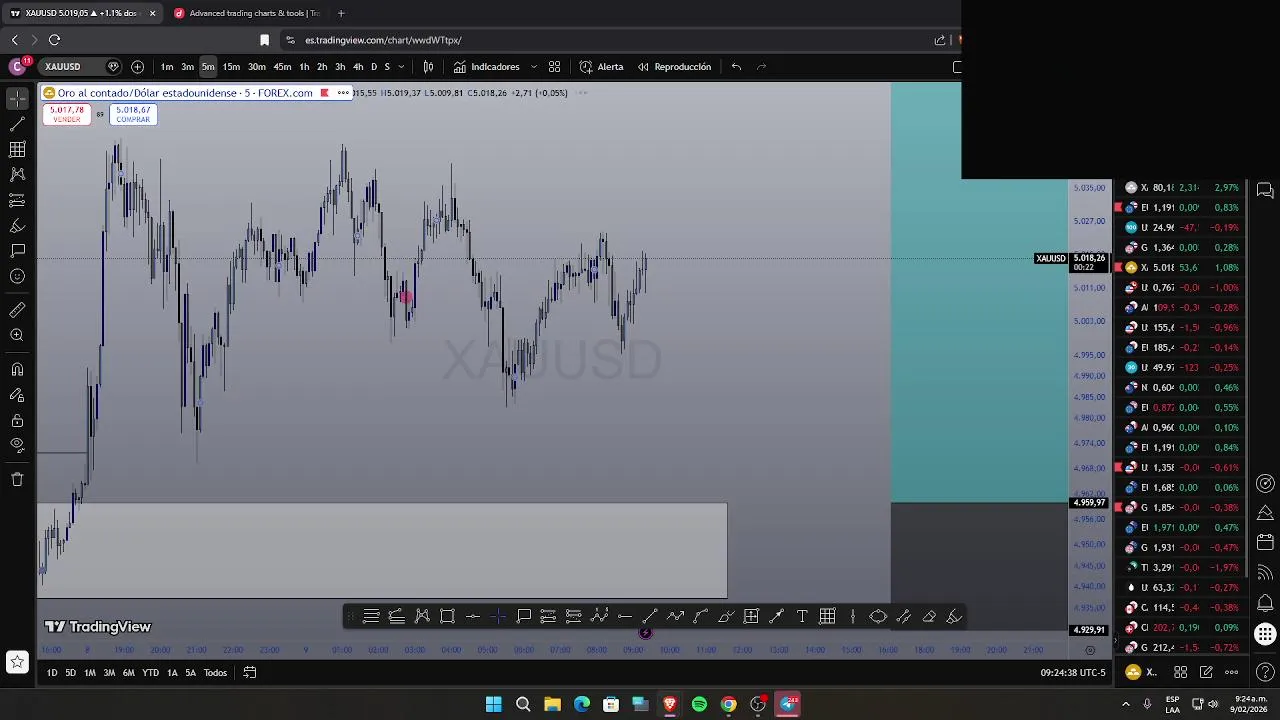The width and height of the screenshot is (1280, 720).
Task: Open chat messages panel on right sidebar
Action: click(1265, 190)
